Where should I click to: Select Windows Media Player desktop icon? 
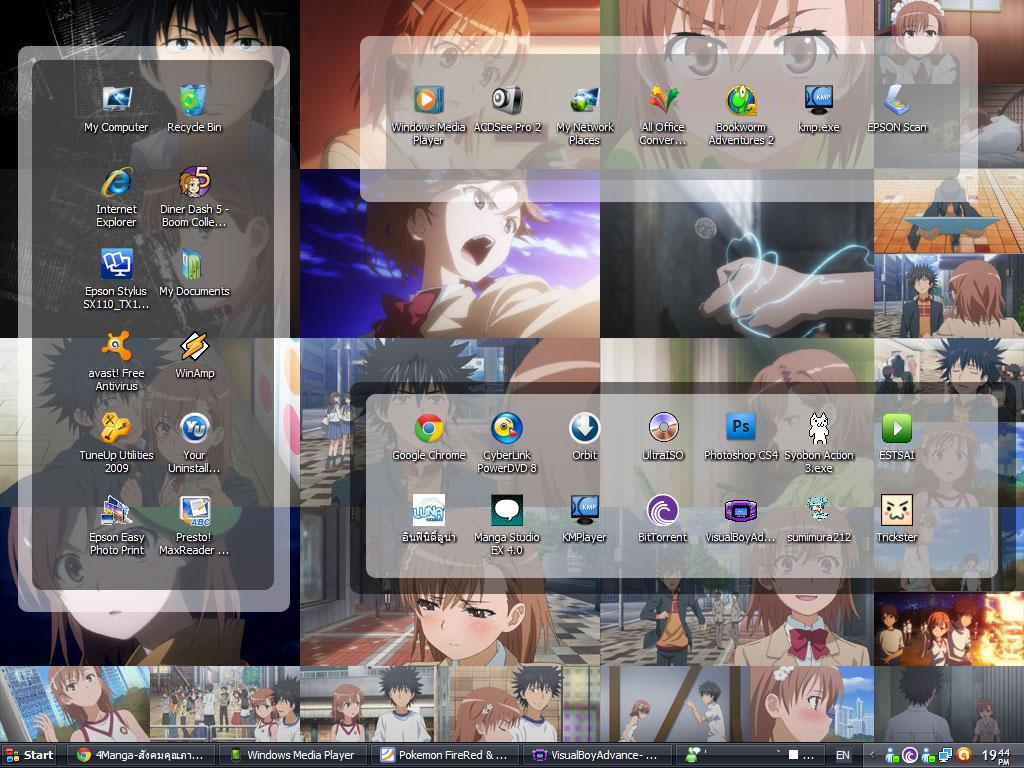click(428, 115)
